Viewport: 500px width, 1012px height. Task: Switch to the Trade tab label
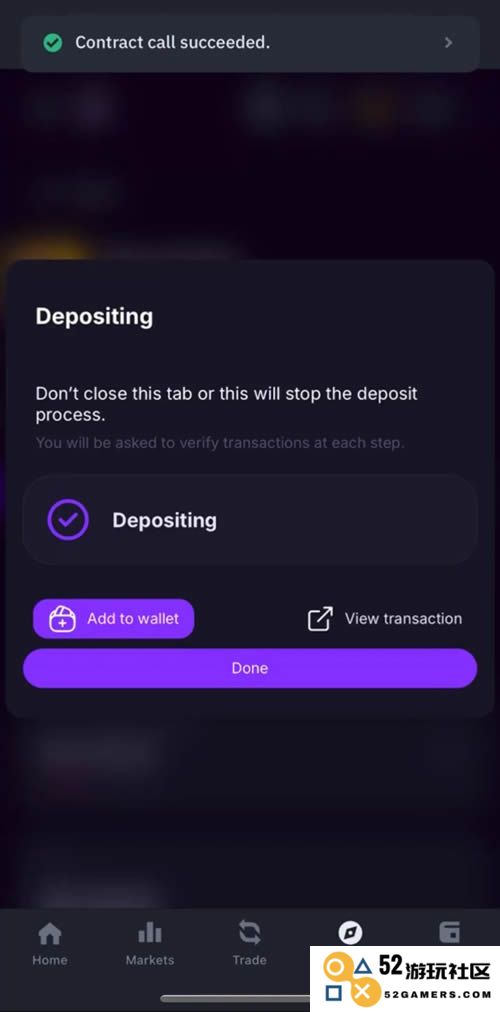(x=250, y=960)
